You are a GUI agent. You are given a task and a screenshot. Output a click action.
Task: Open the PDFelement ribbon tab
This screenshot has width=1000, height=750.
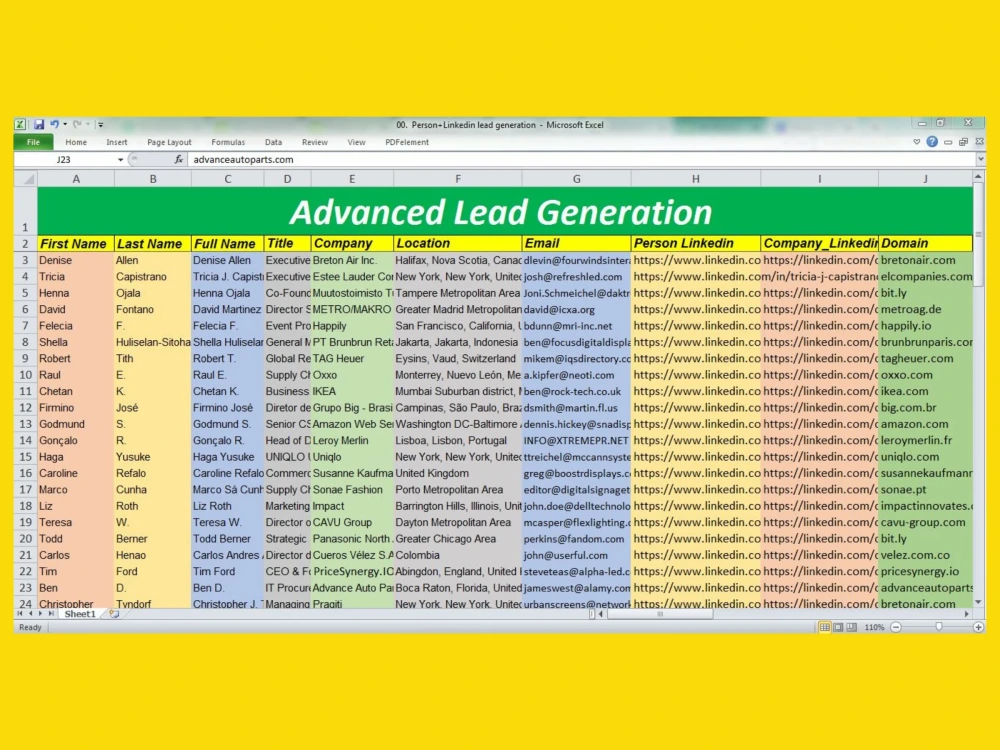407,142
